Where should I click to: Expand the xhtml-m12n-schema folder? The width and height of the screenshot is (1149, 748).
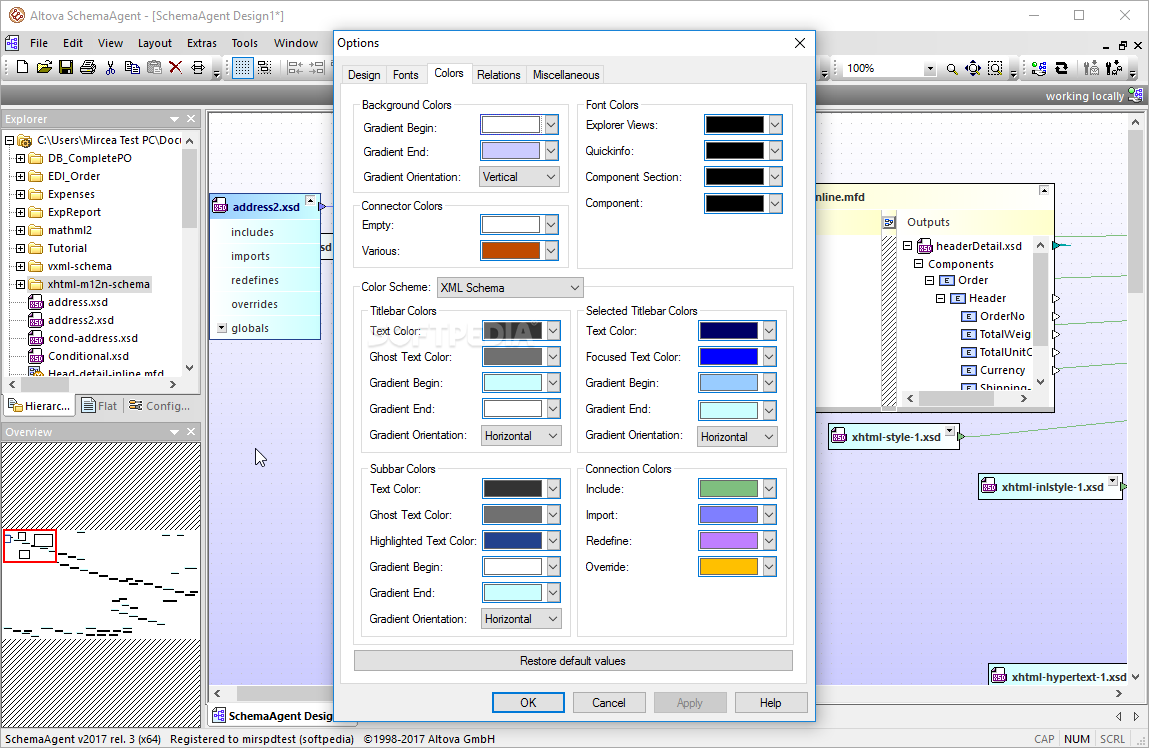pyautogui.click(x=21, y=284)
